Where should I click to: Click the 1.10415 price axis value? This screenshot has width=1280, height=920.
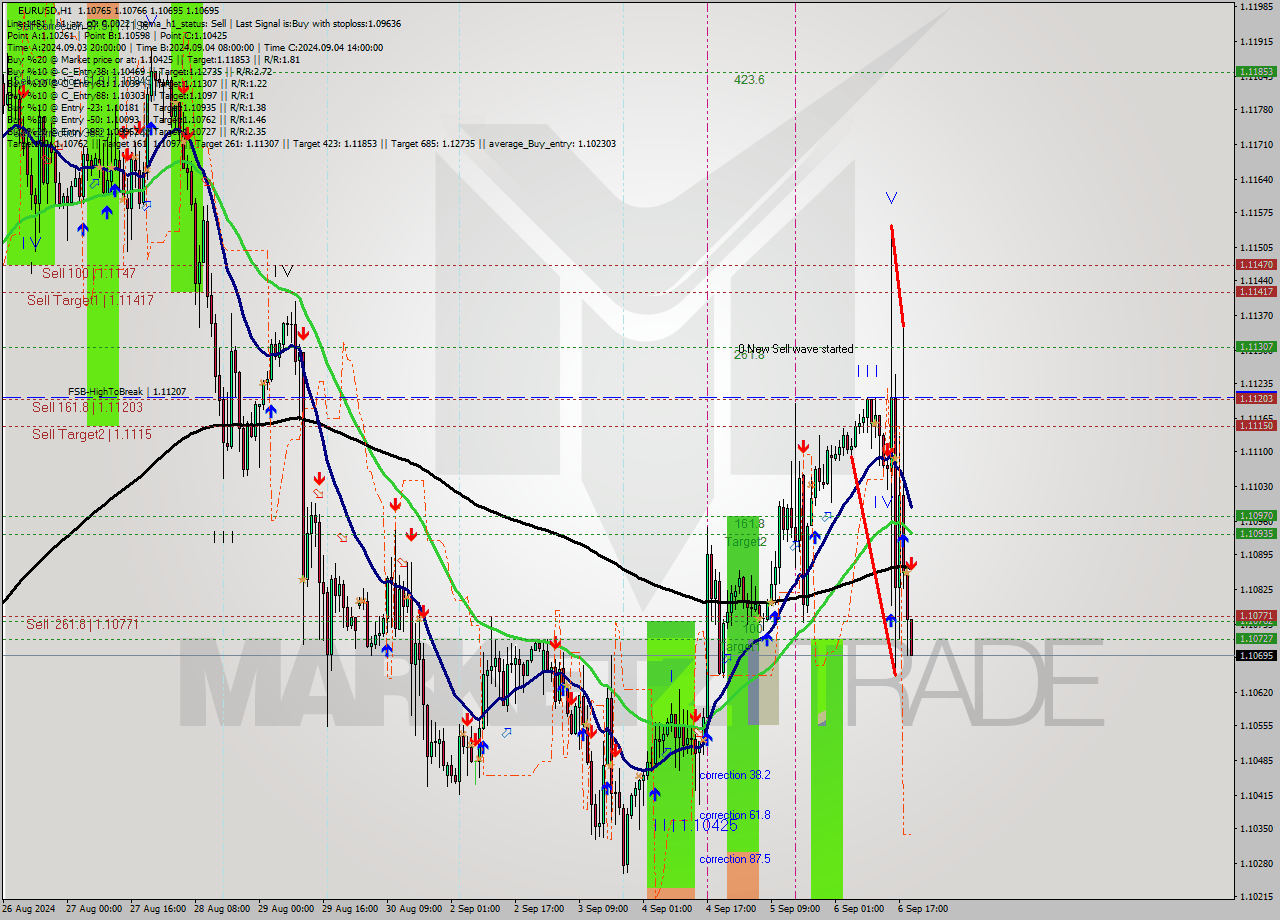point(1256,795)
